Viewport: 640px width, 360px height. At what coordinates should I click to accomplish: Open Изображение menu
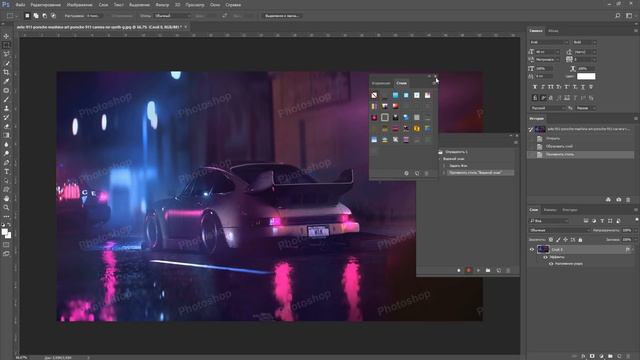80,5
